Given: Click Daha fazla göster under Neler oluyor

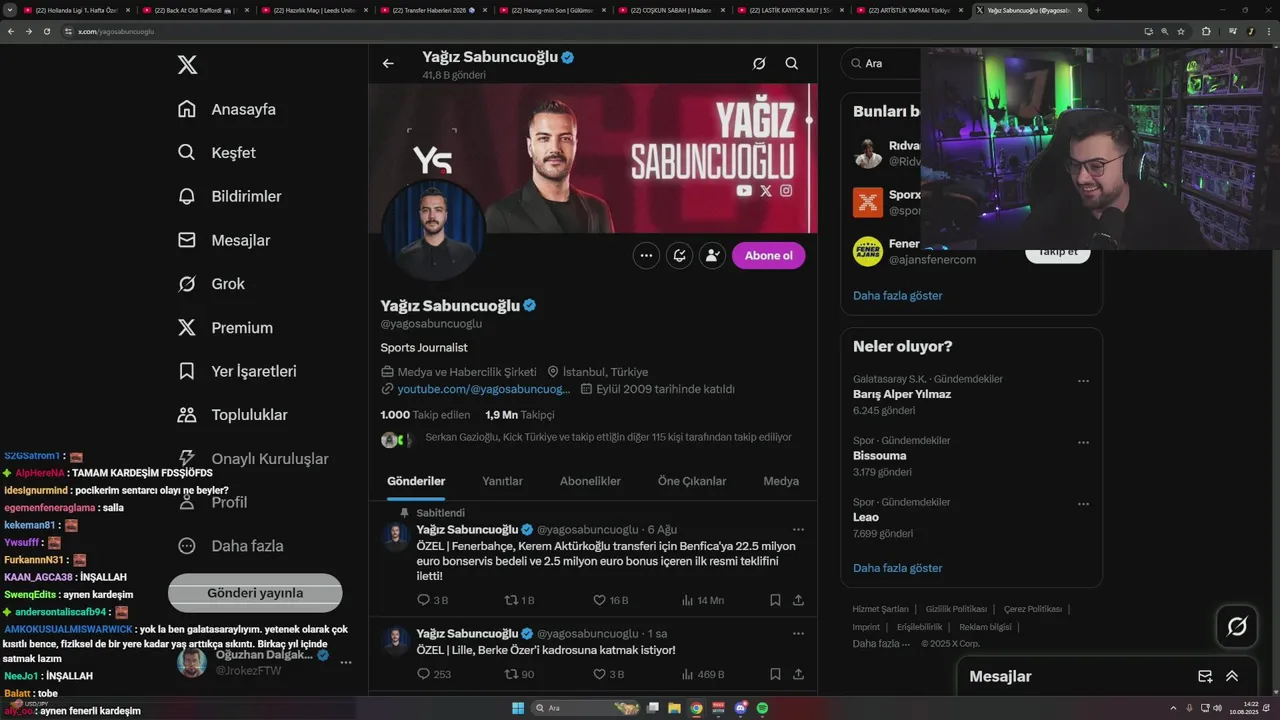Looking at the screenshot, I should point(897,568).
